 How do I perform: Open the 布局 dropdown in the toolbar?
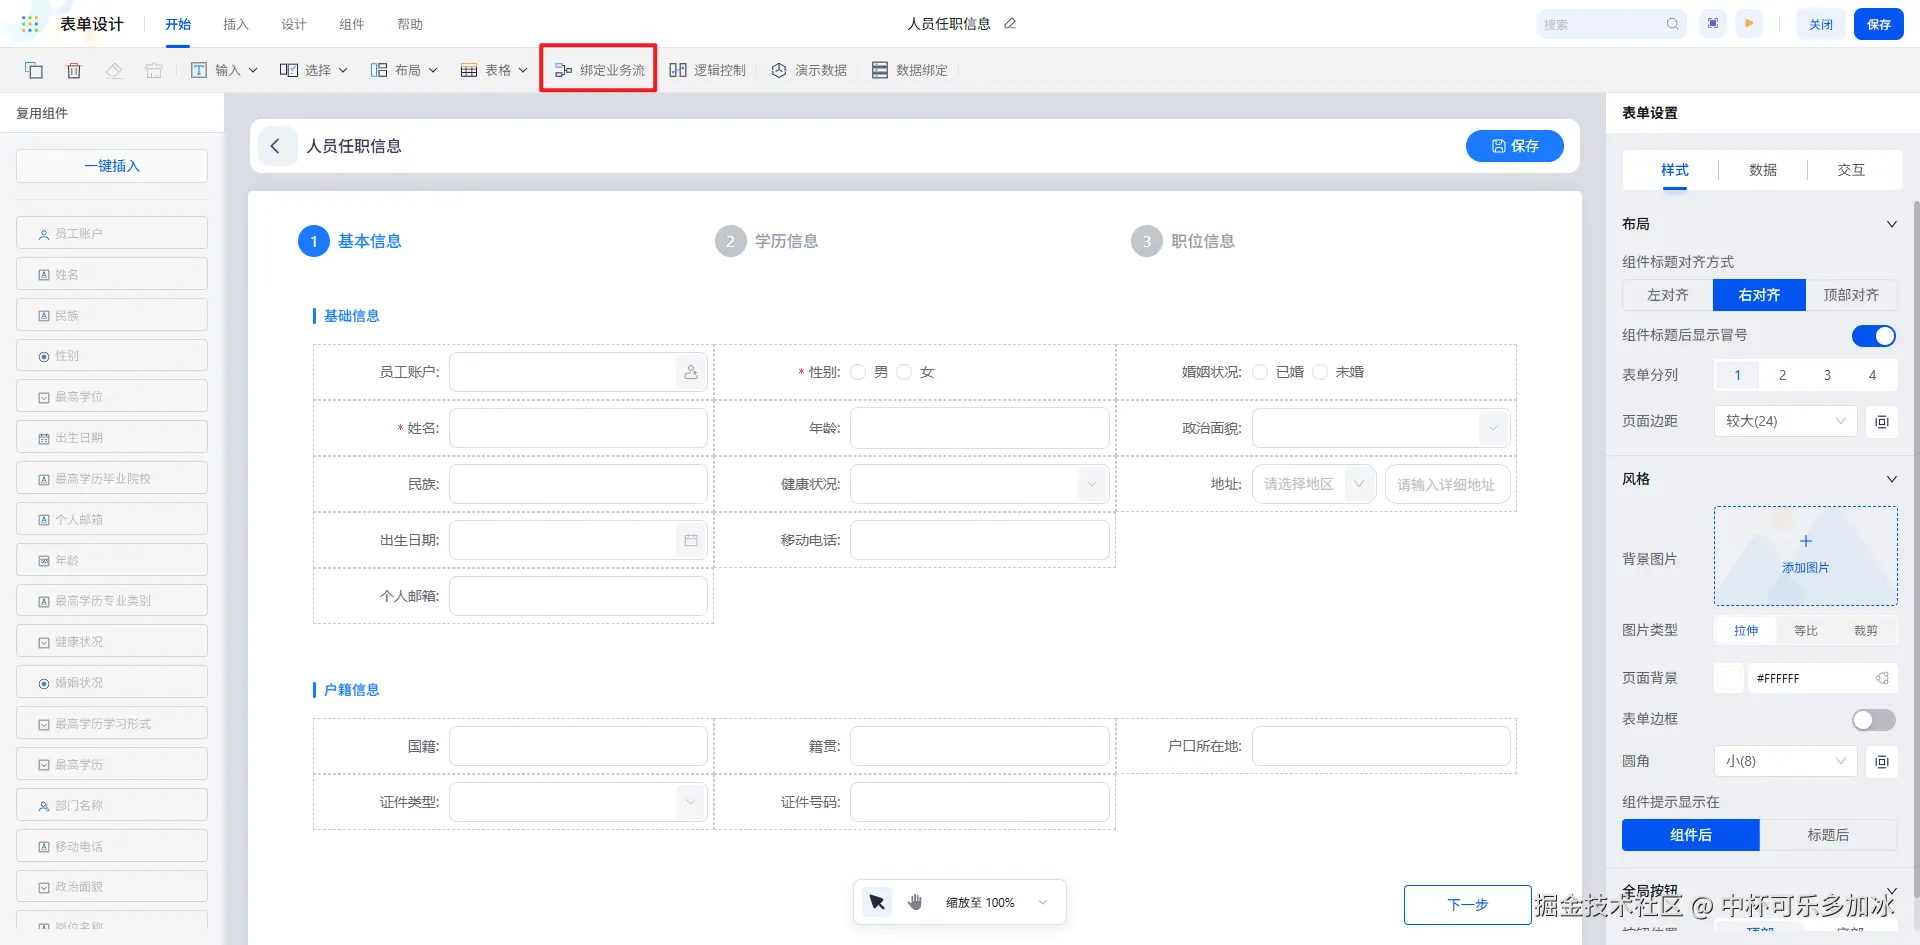[x=404, y=70]
